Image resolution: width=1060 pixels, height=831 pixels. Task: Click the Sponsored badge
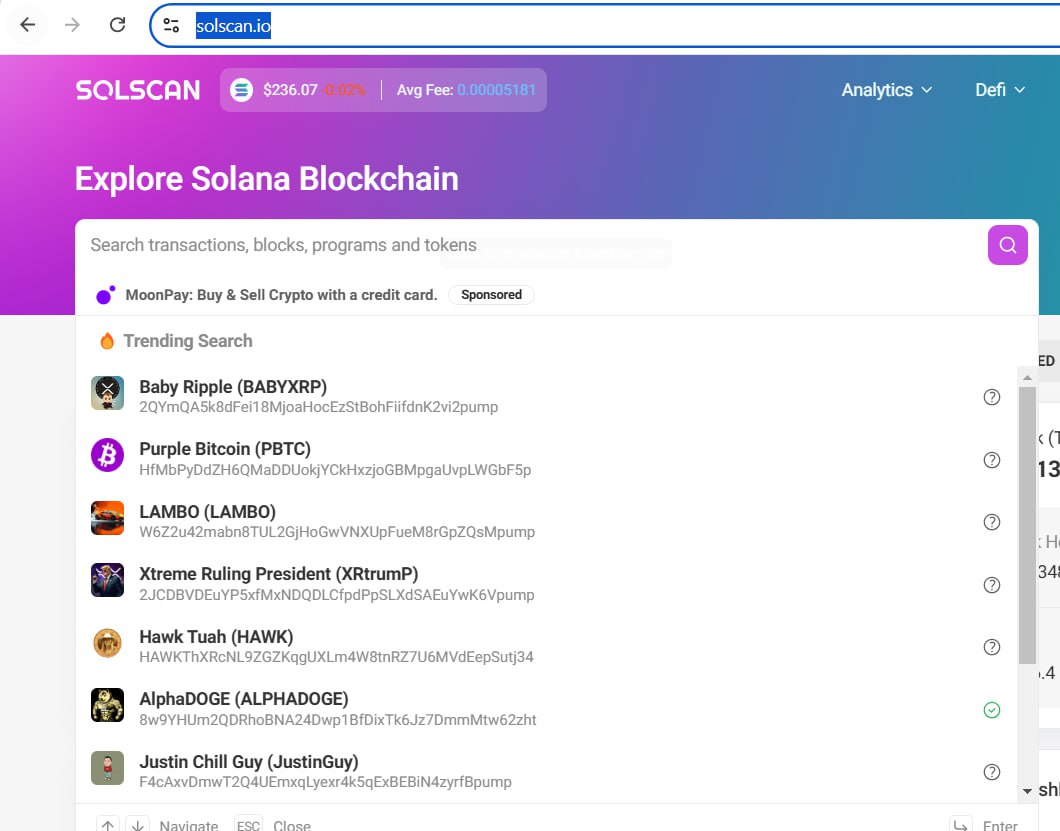point(491,295)
